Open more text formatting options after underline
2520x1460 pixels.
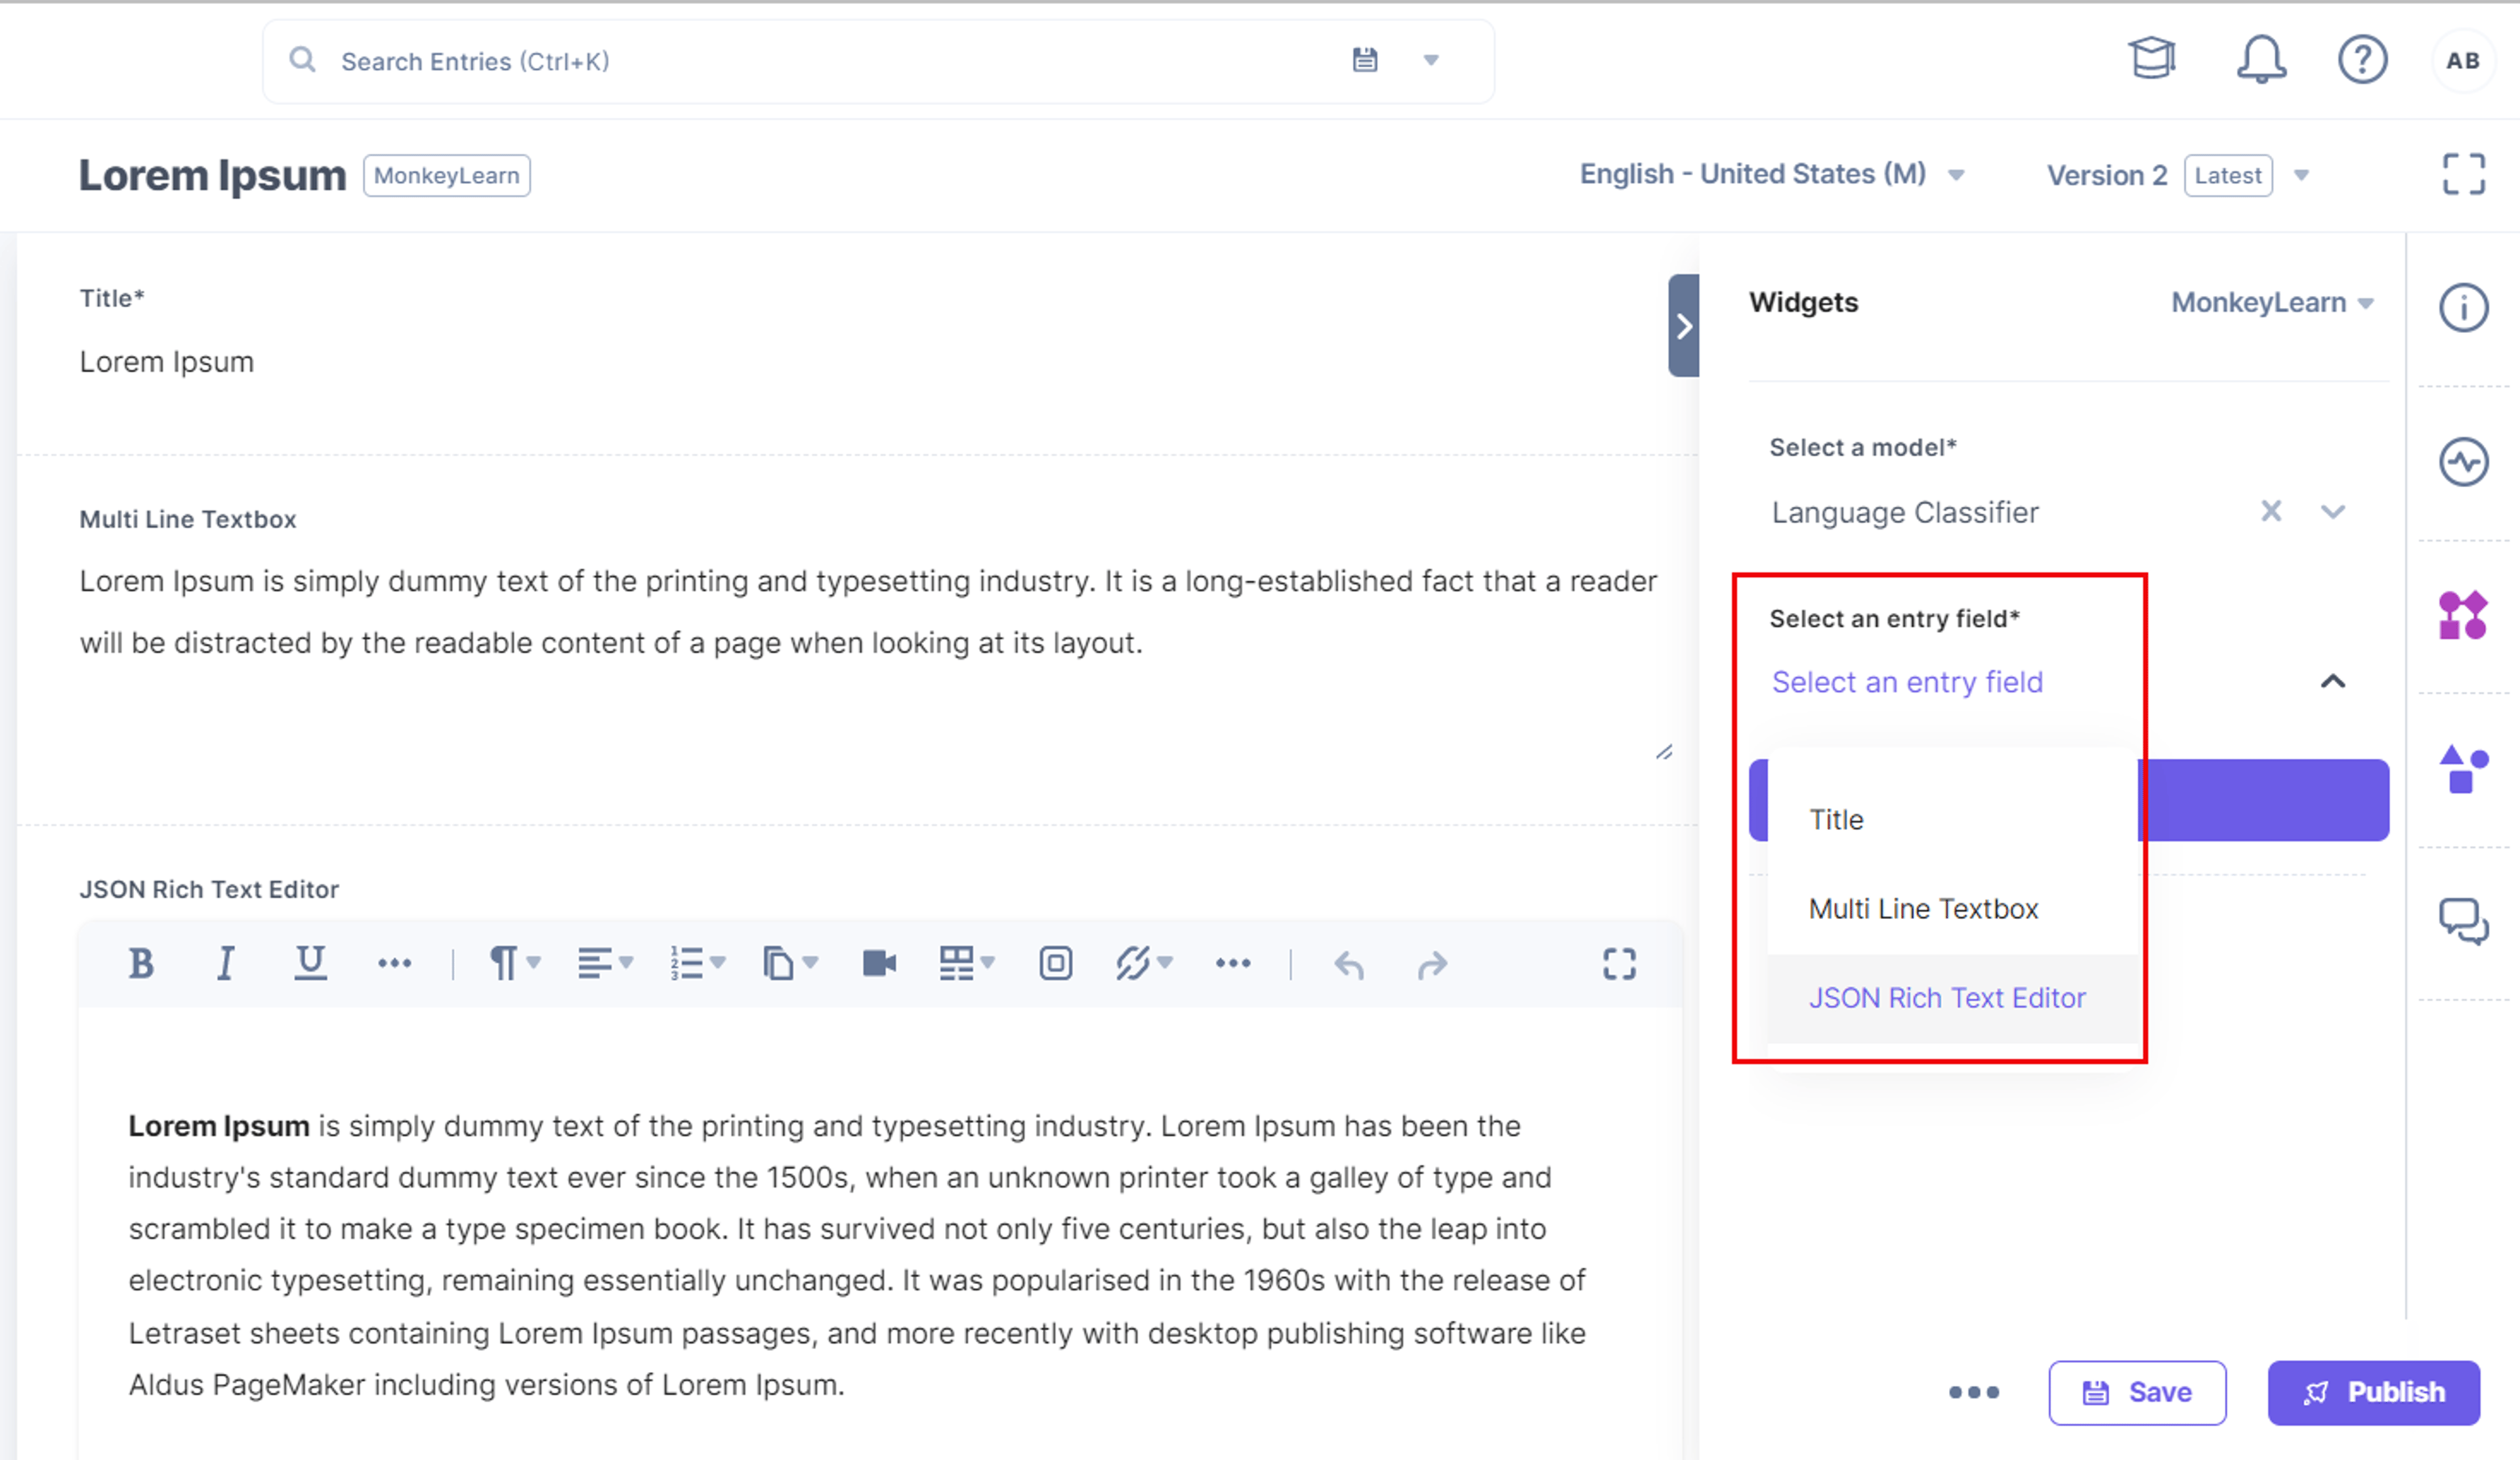(394, 964)
